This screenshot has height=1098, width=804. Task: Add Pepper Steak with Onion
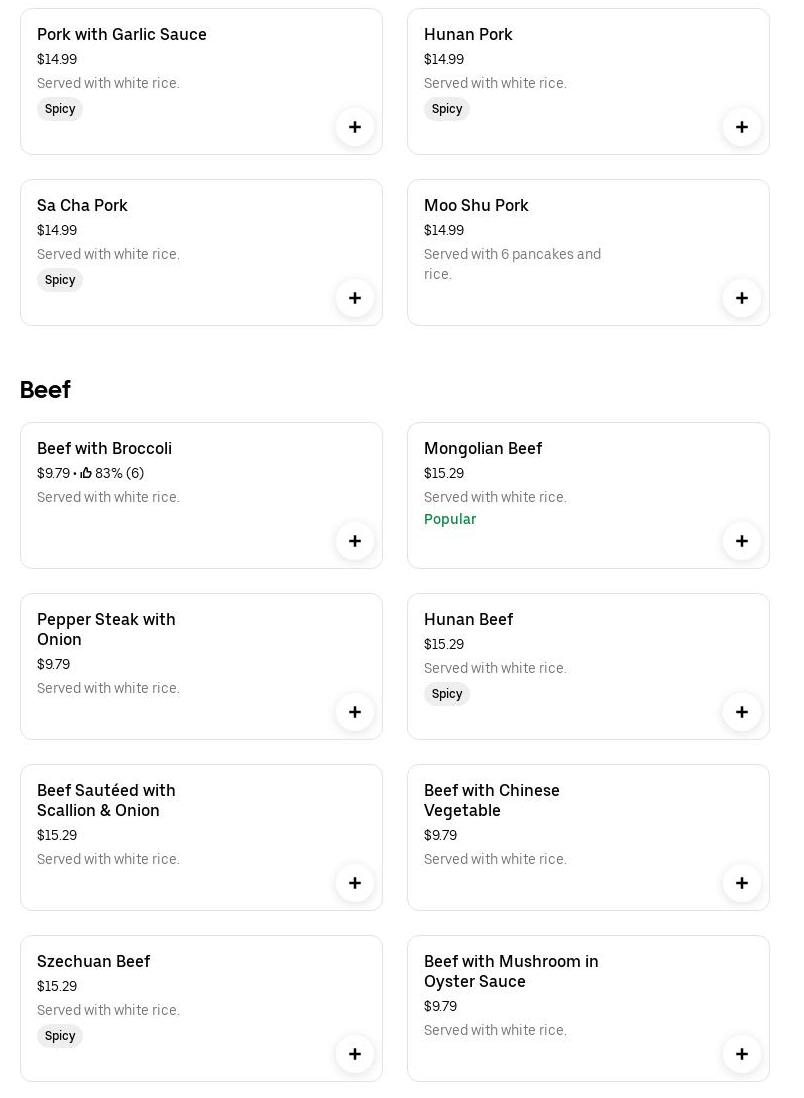355,712
